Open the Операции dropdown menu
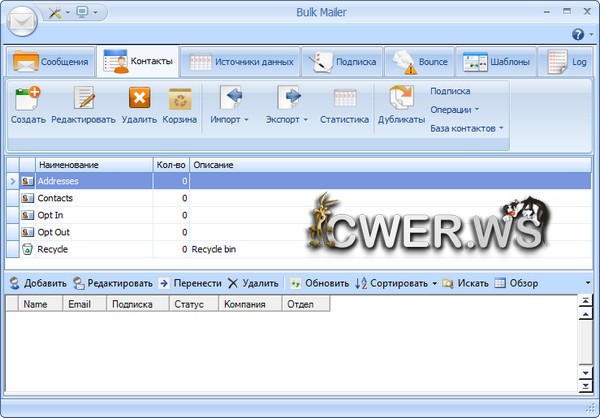The image size is (600, 418). [x=455, y=109]
